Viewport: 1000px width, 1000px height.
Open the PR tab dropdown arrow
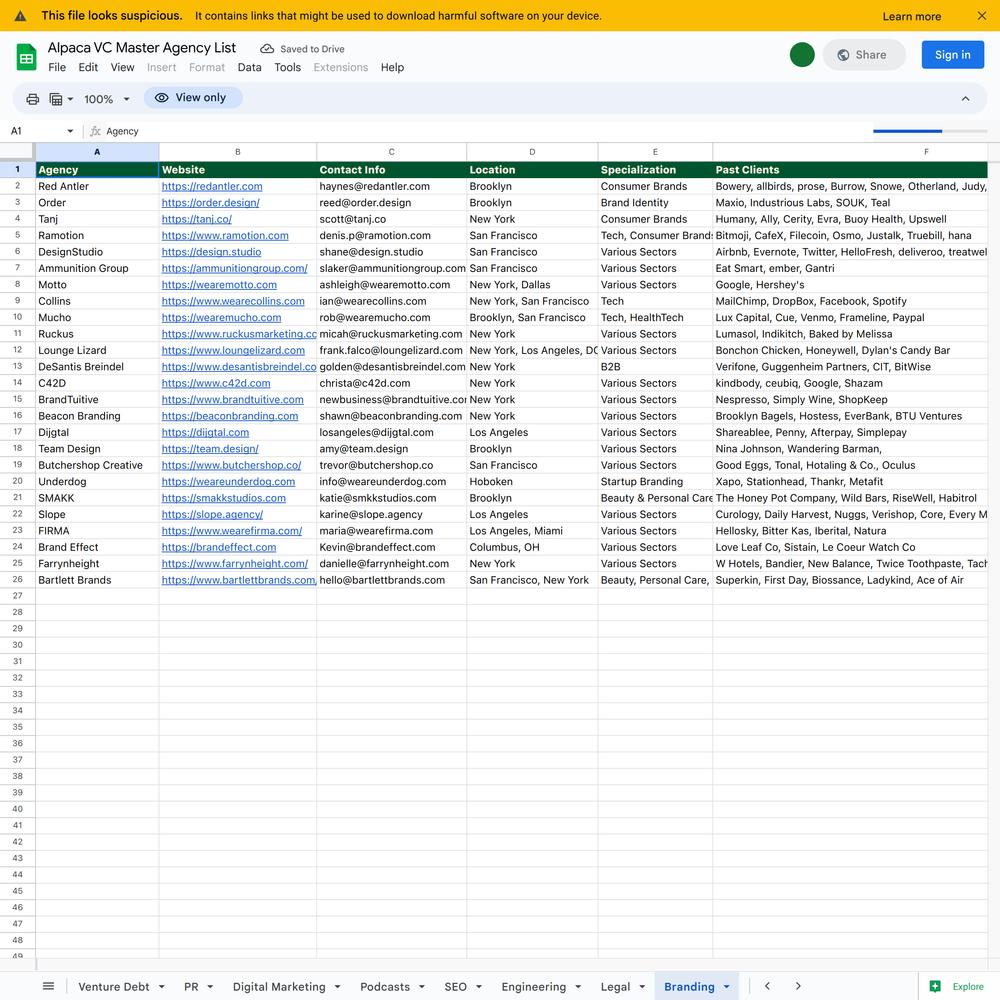210,987
